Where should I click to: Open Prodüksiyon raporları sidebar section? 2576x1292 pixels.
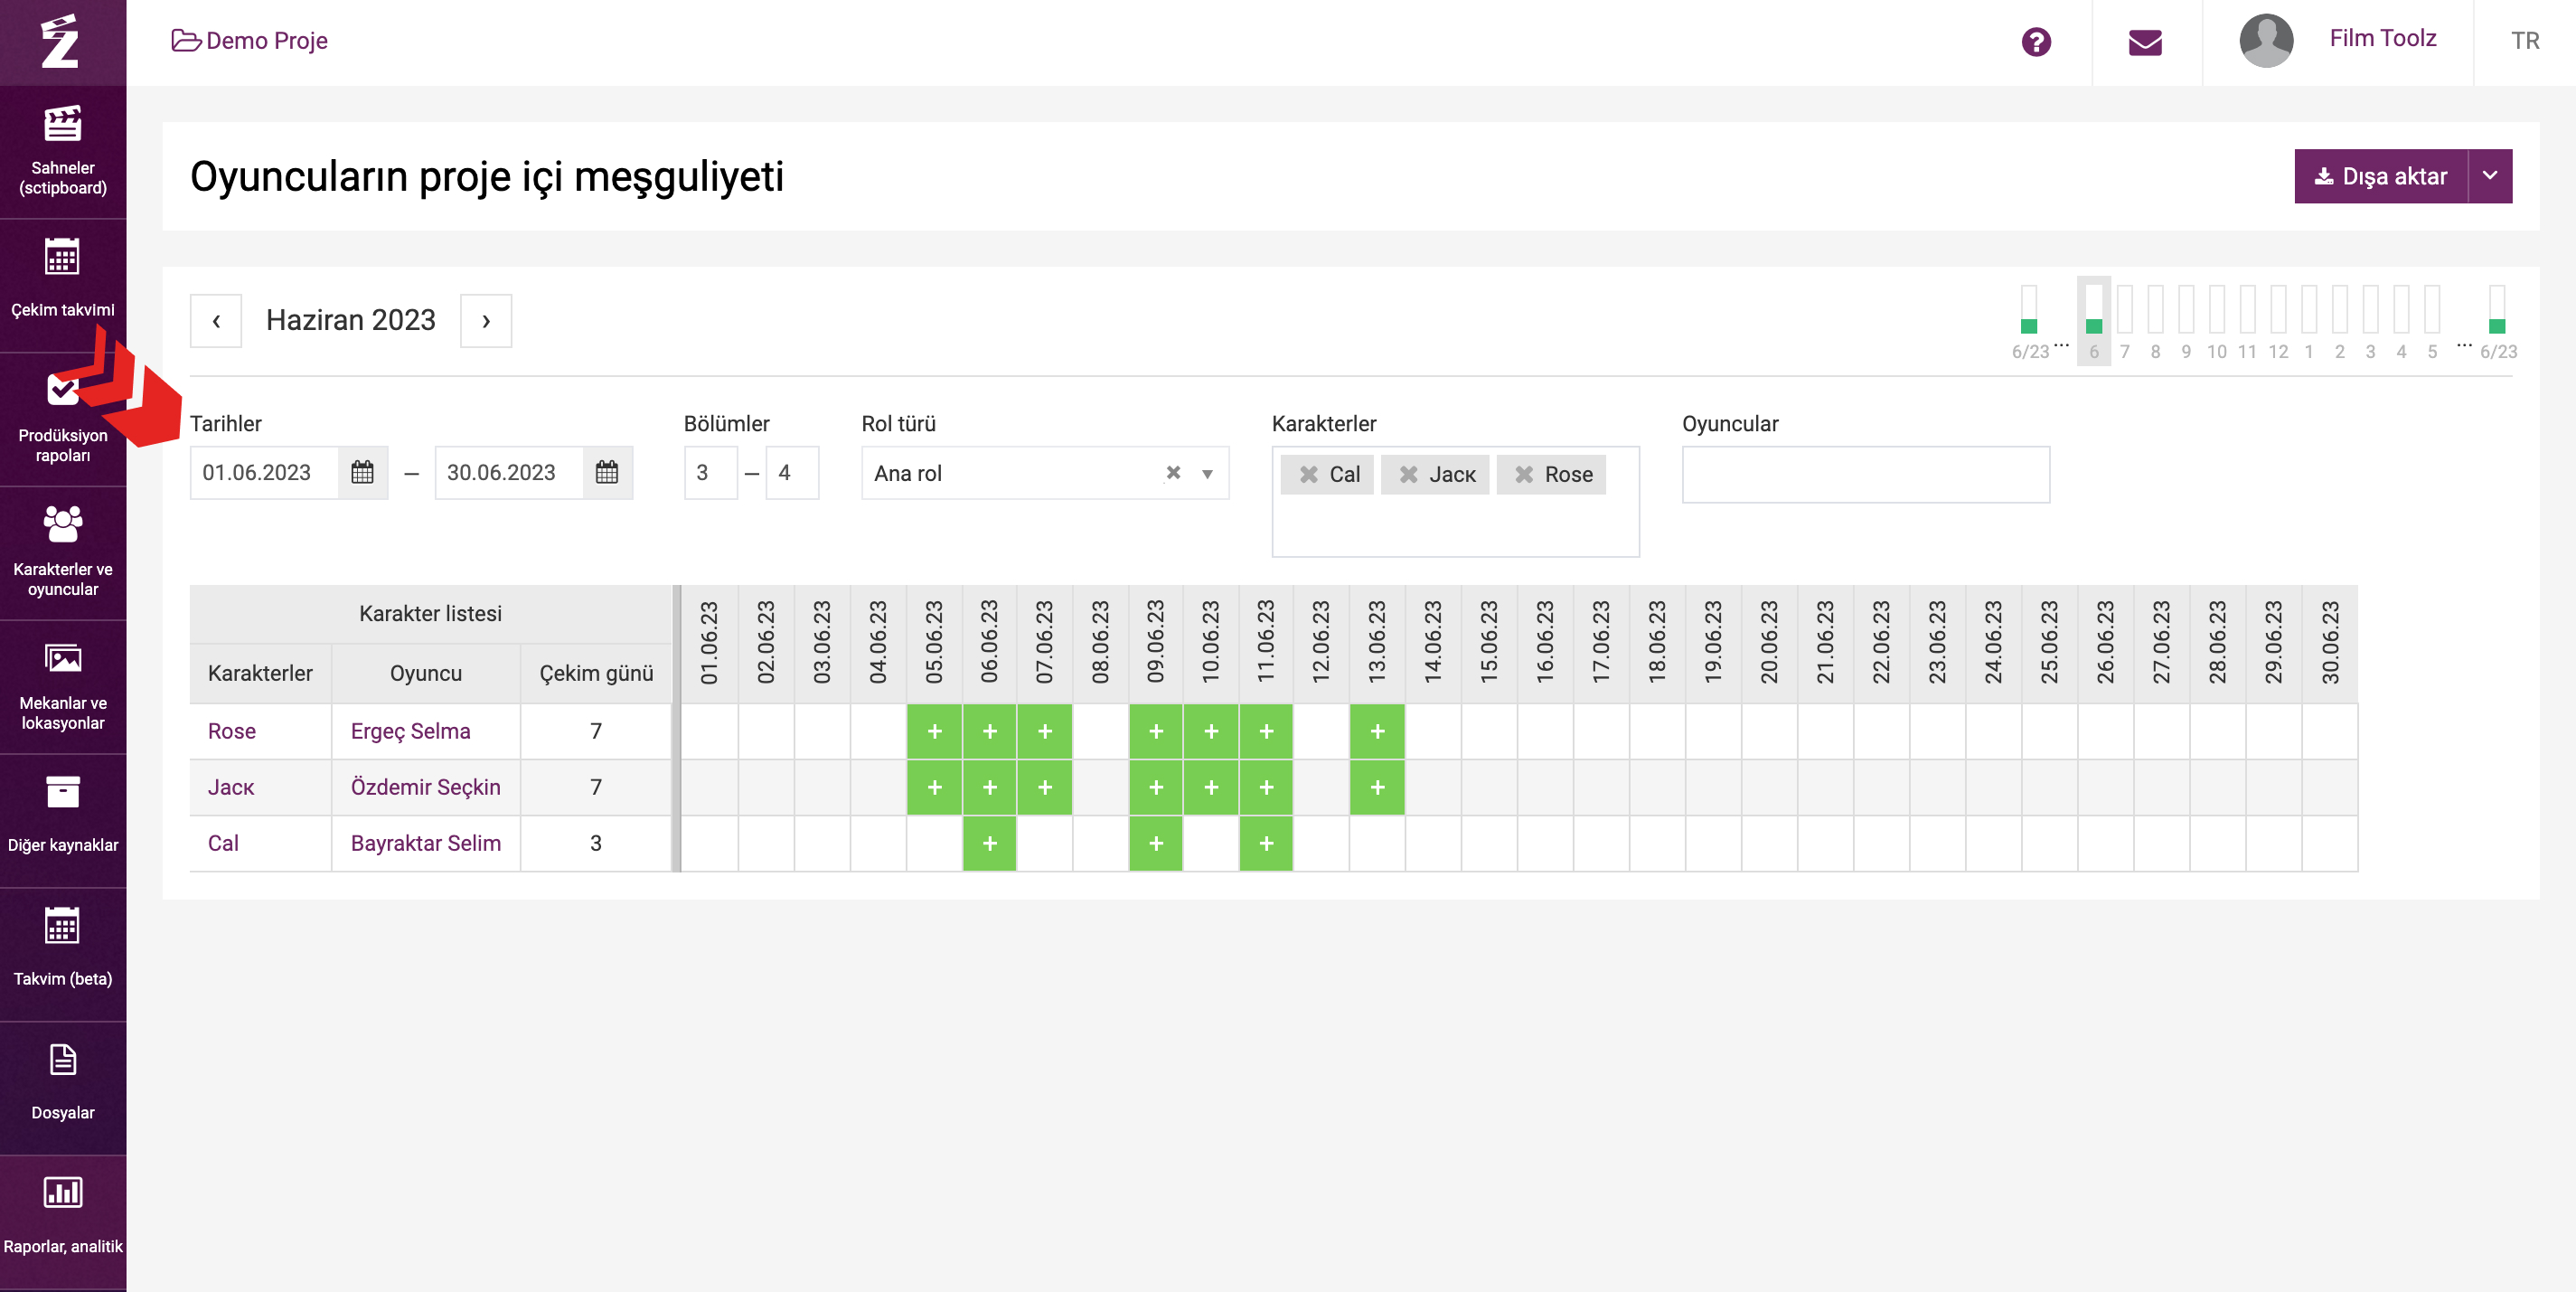click(63, 420)
